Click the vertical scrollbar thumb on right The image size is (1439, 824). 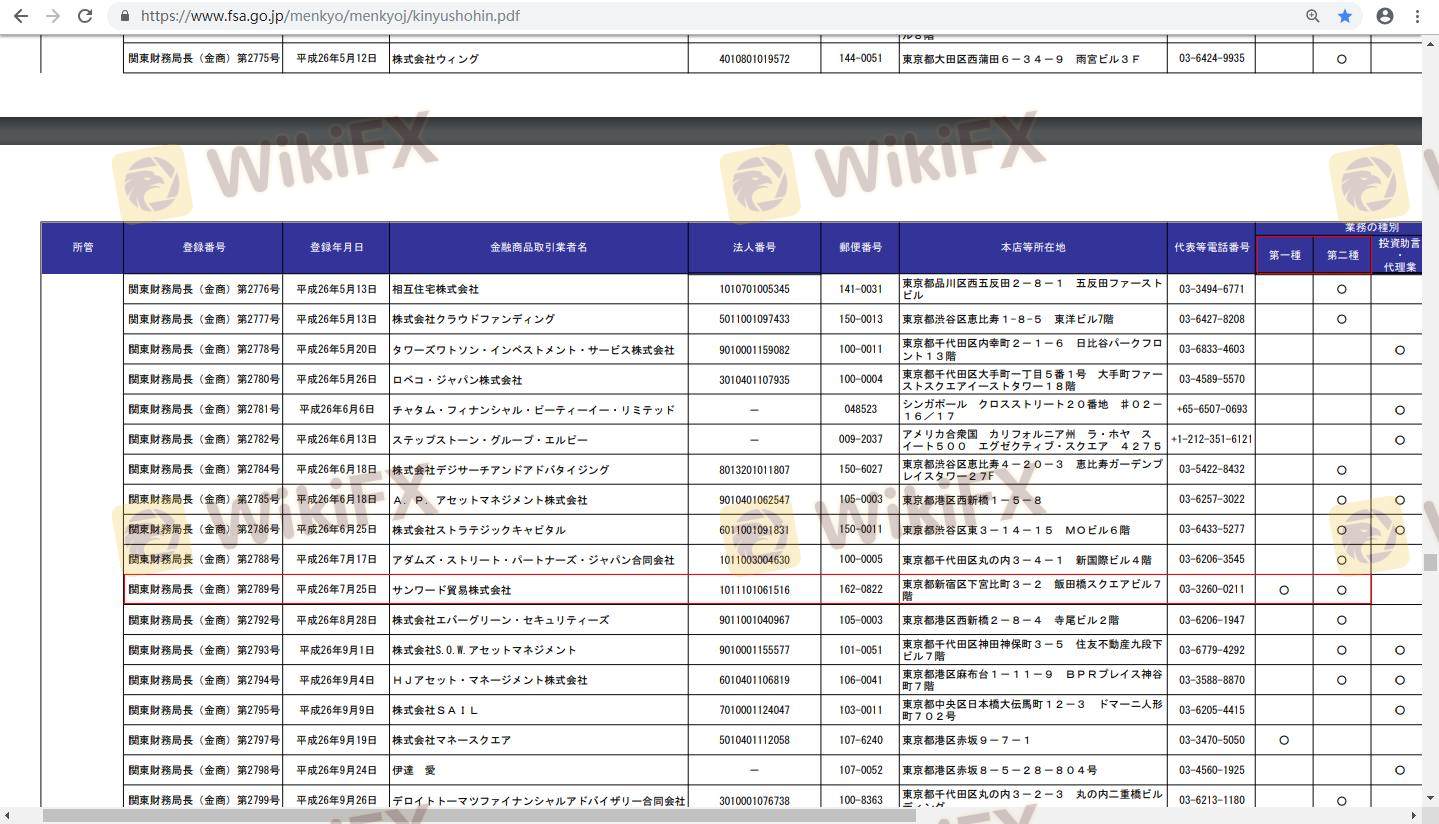[x=1430, y=562]
